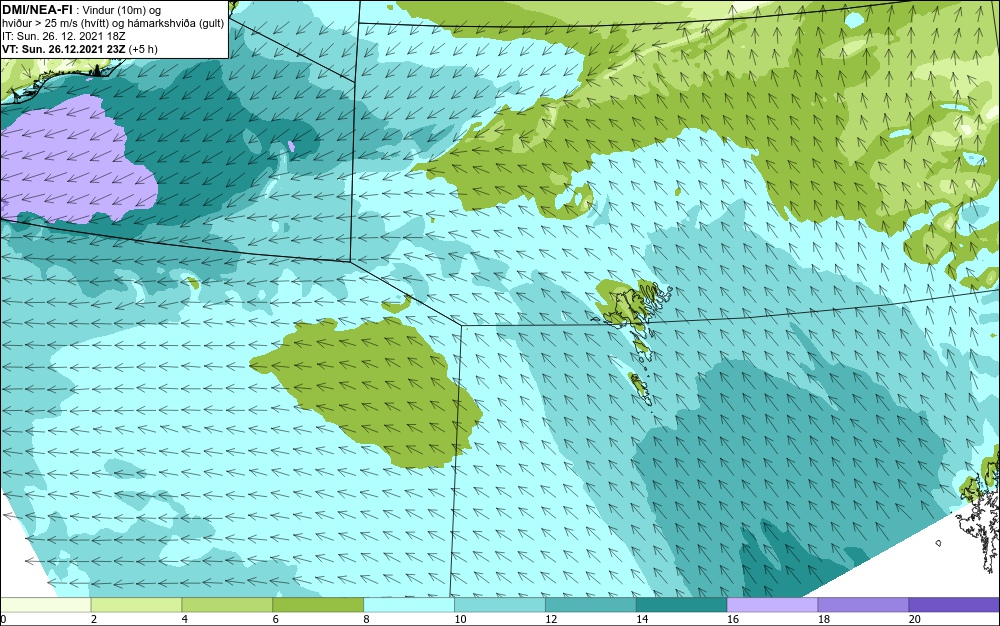Click the legend scale label "4"
This screenshot has height=626, width=1000.
(x=185, y=619)
